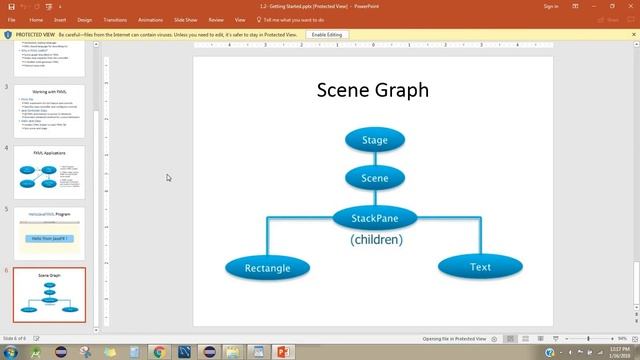The width and height of the screenshot is (640, 360).
Task: Select the partially visible slide 2 thumbnail
Action: point(49,59)
